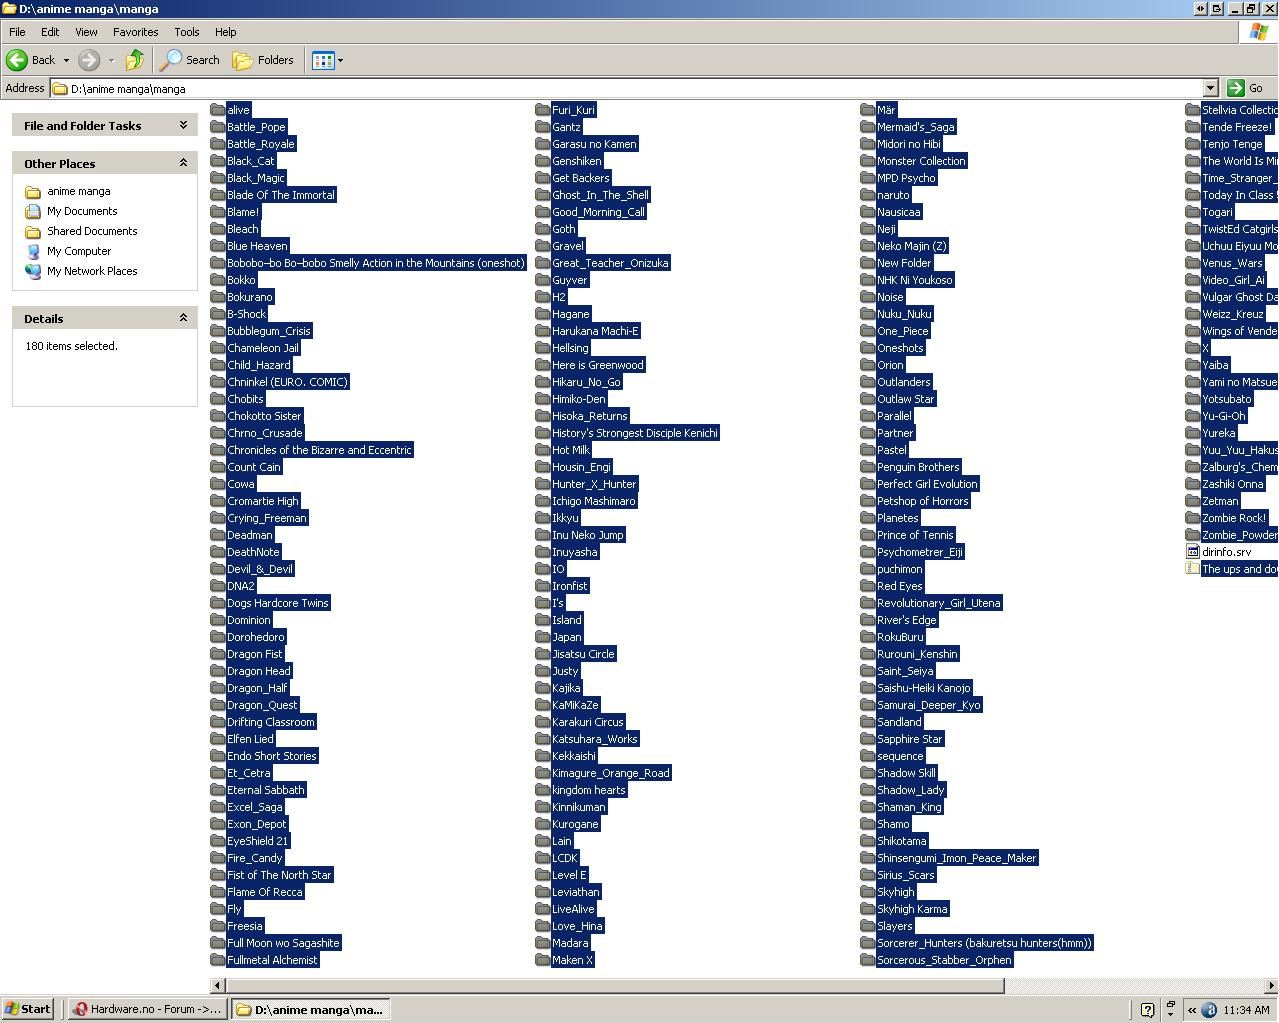Open the Help menu
This screenshot has width=1279, height=1023.
(x=225, y=32)
